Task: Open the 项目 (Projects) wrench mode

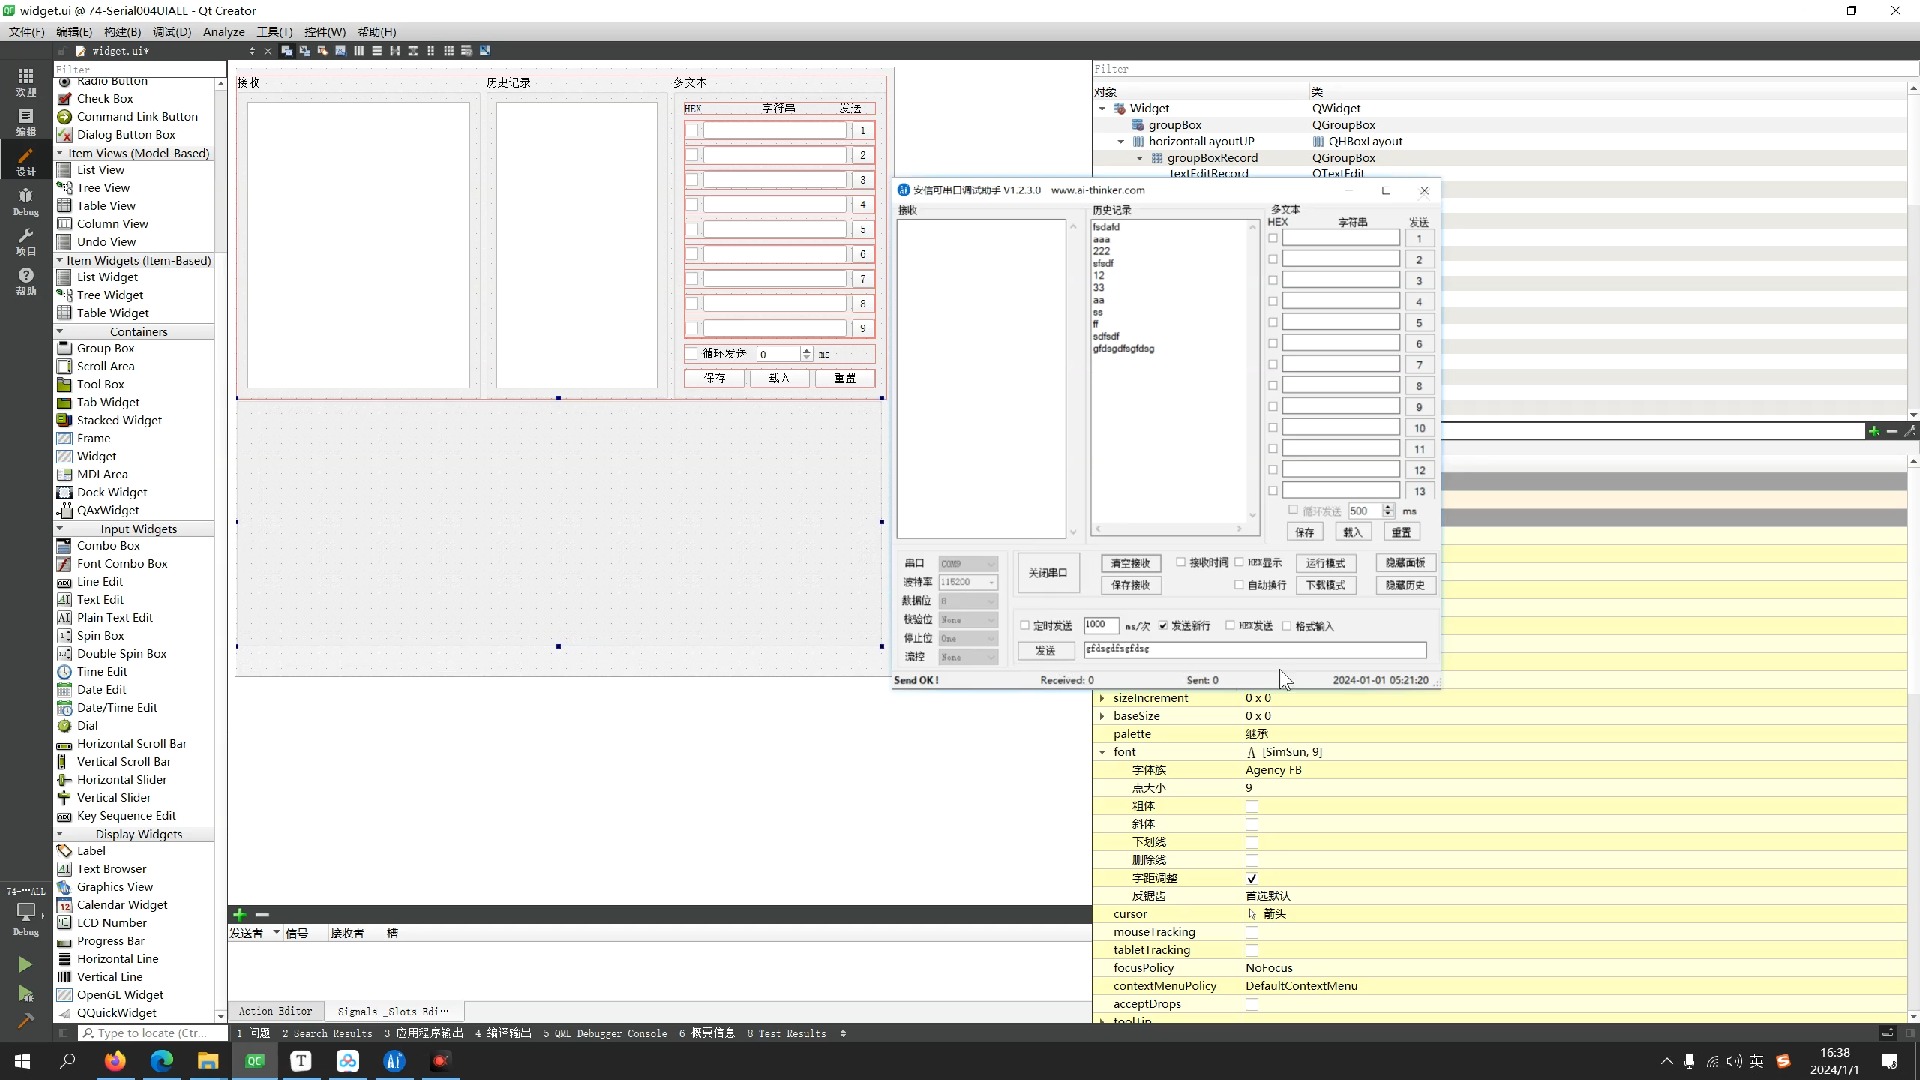Action: click(x=26, y=241)
